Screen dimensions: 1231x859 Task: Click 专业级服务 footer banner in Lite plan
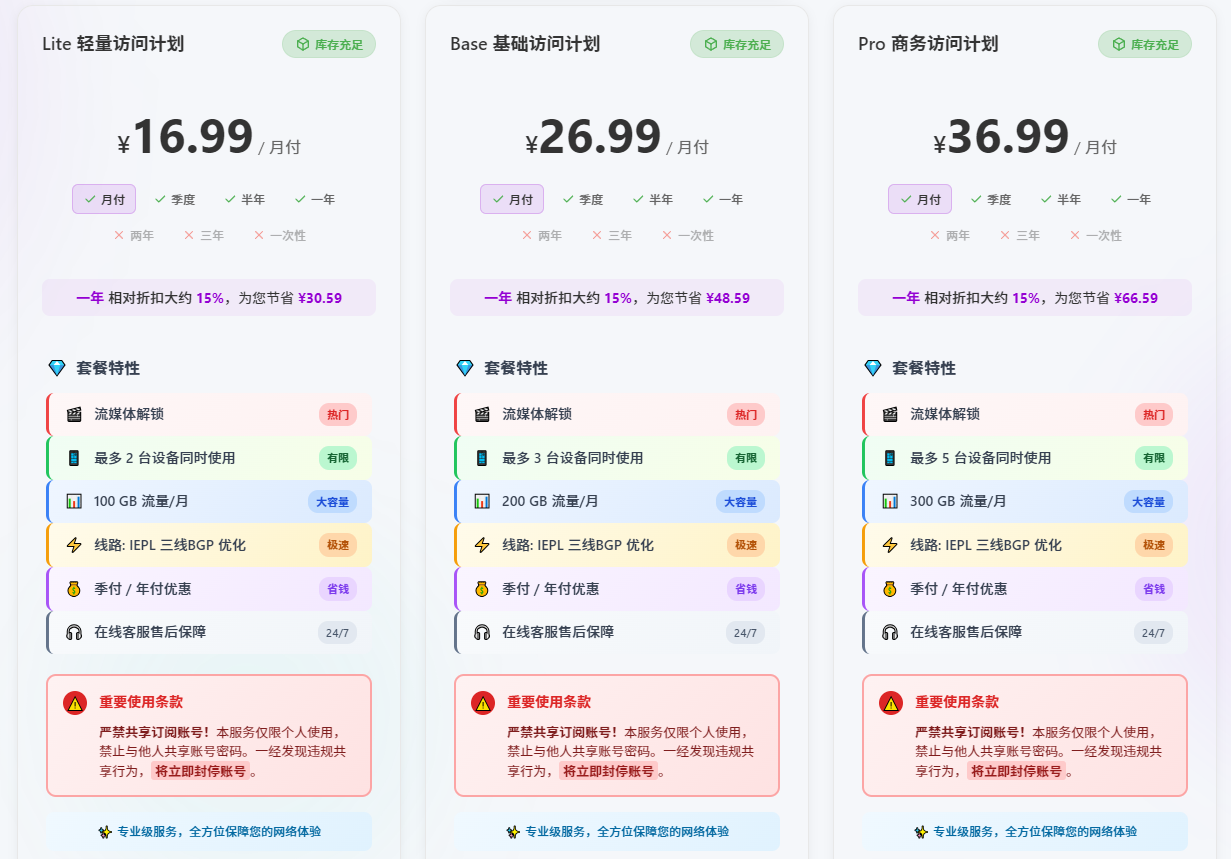pos(209,831)
